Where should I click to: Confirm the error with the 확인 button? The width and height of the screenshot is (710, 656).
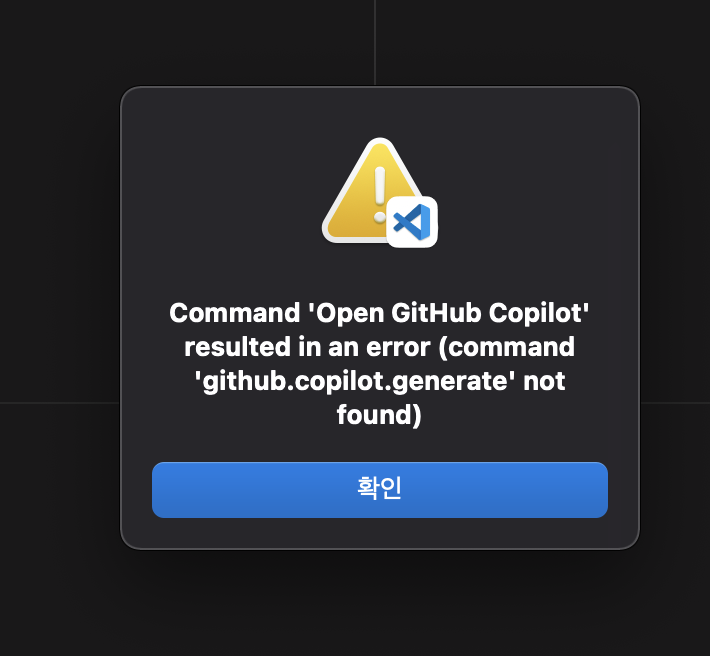pos(379,490)
